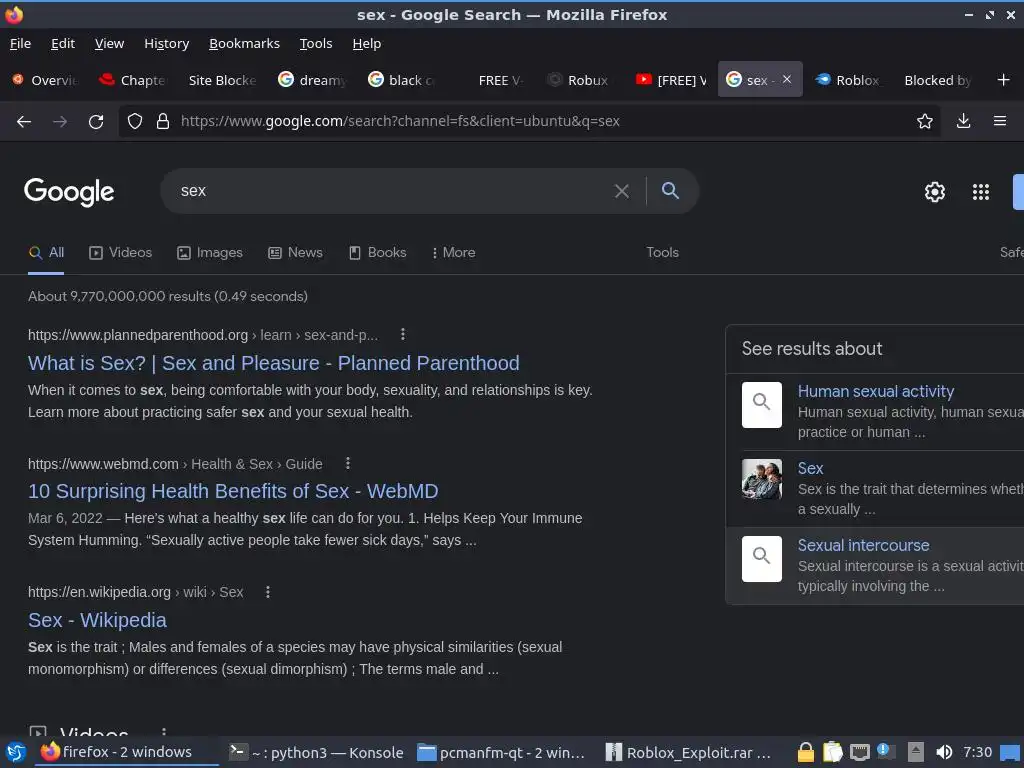Screen dimensions: 1024x768
Task: Switch to the 'black' Google tab
Action: 402,80
